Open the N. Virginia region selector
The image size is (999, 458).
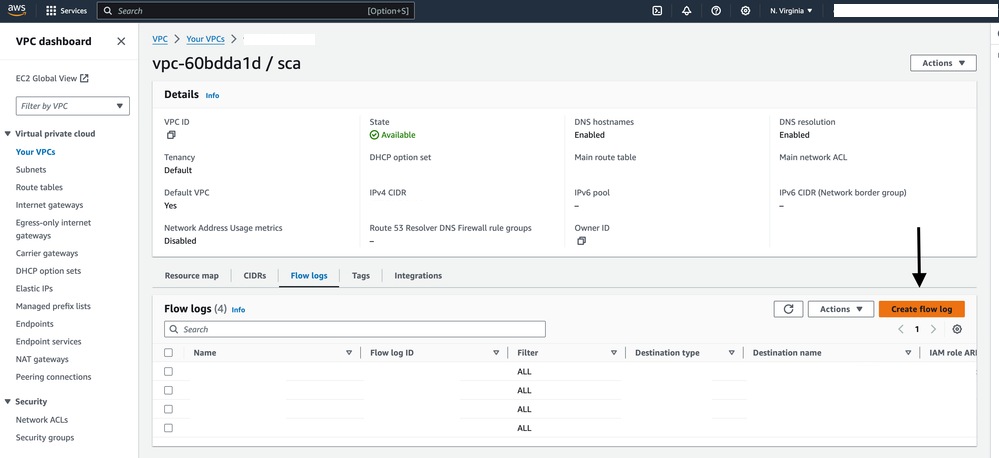coord(791,11)
